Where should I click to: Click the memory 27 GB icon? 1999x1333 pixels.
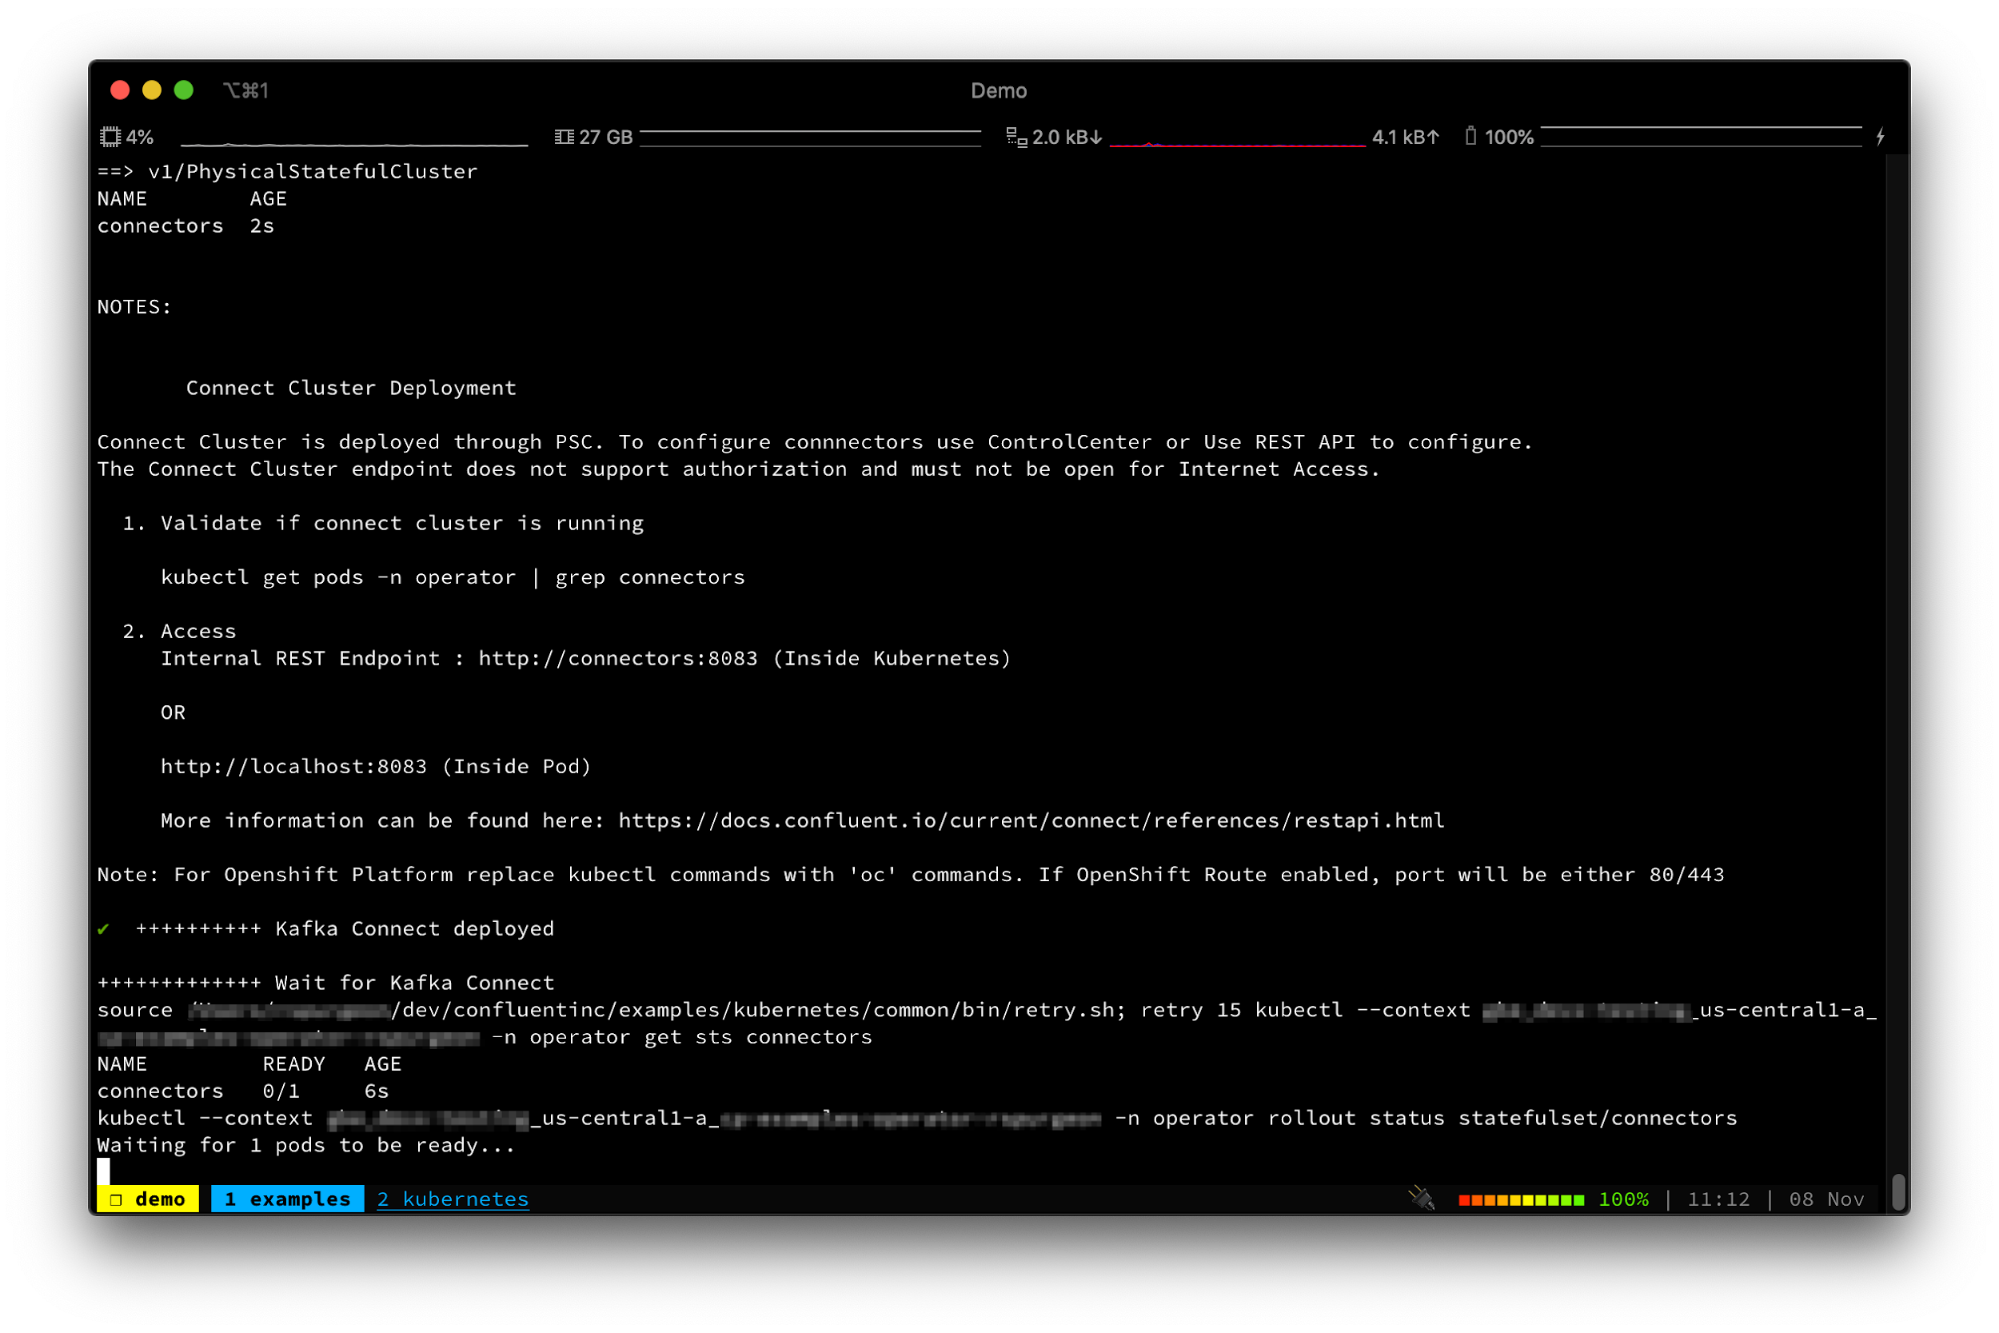564,137
